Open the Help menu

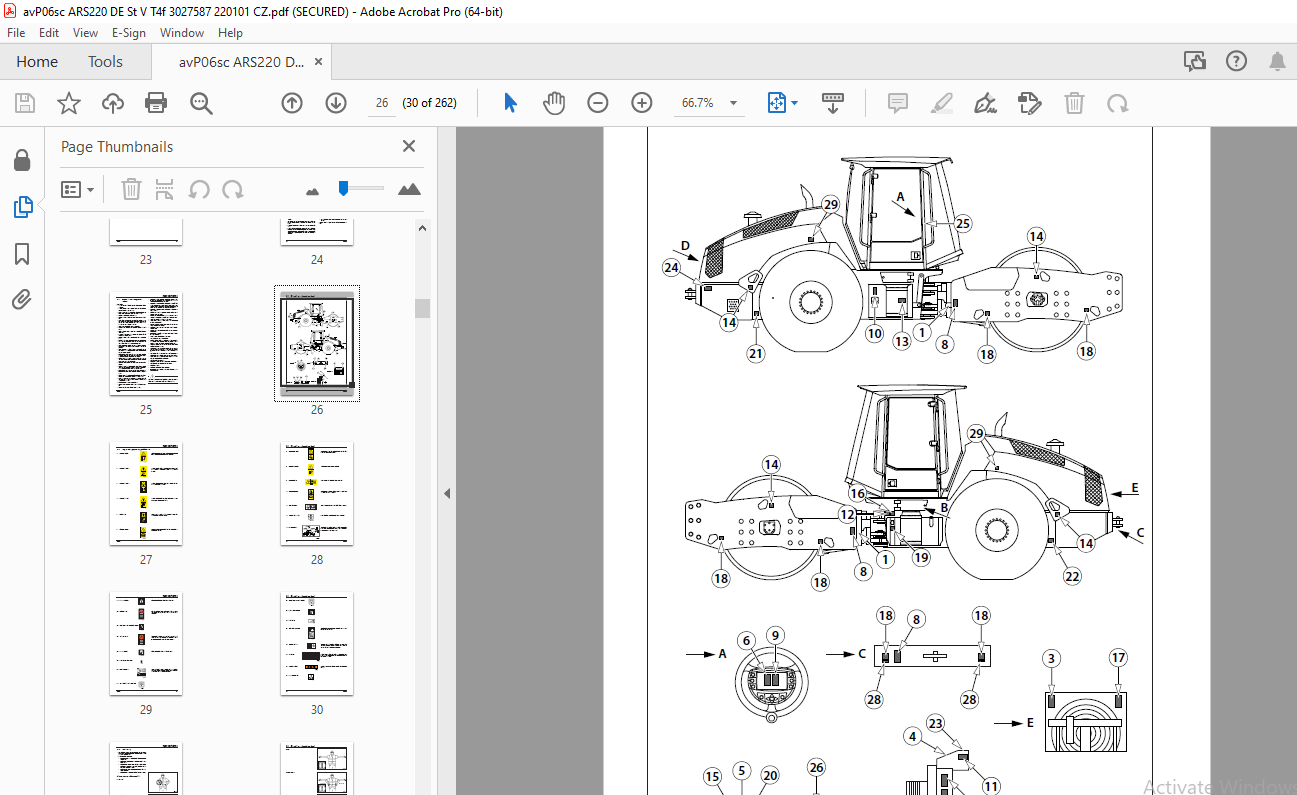[x=230, y=33]
